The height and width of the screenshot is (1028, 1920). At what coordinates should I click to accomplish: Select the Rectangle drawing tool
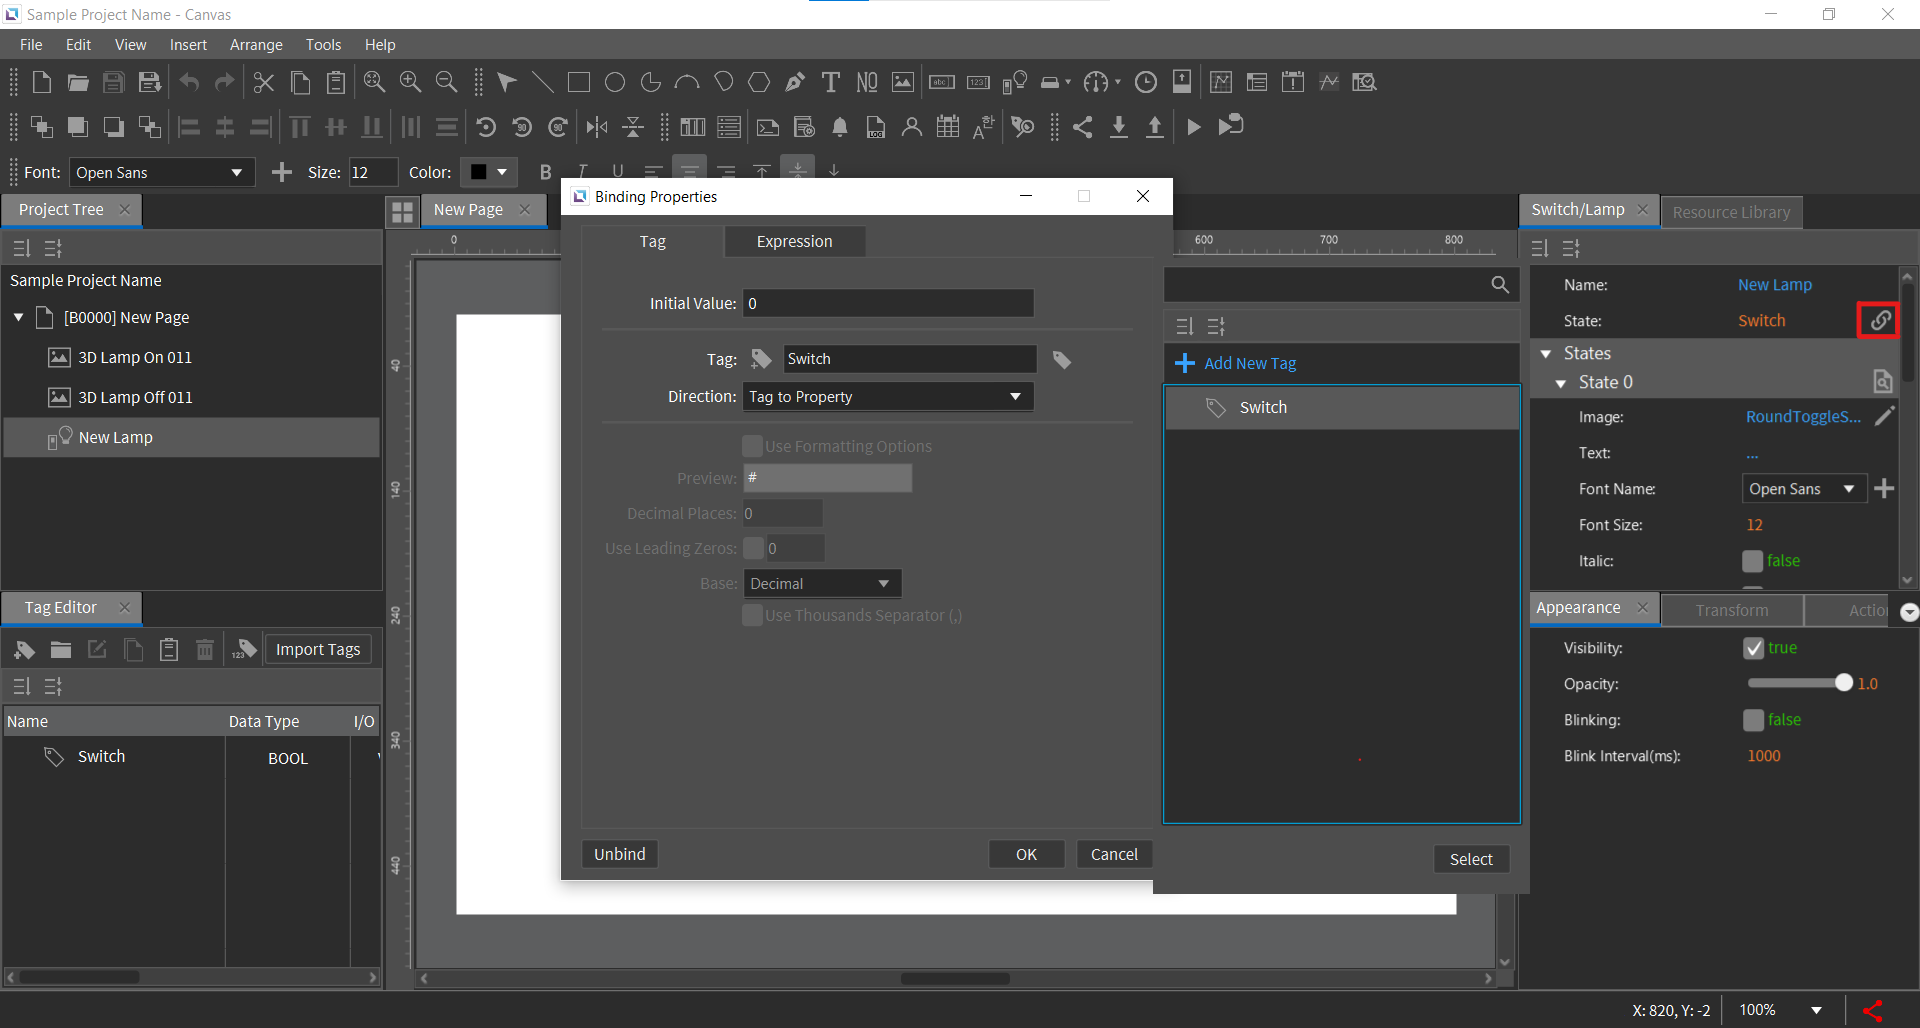[x=578, y=82]
